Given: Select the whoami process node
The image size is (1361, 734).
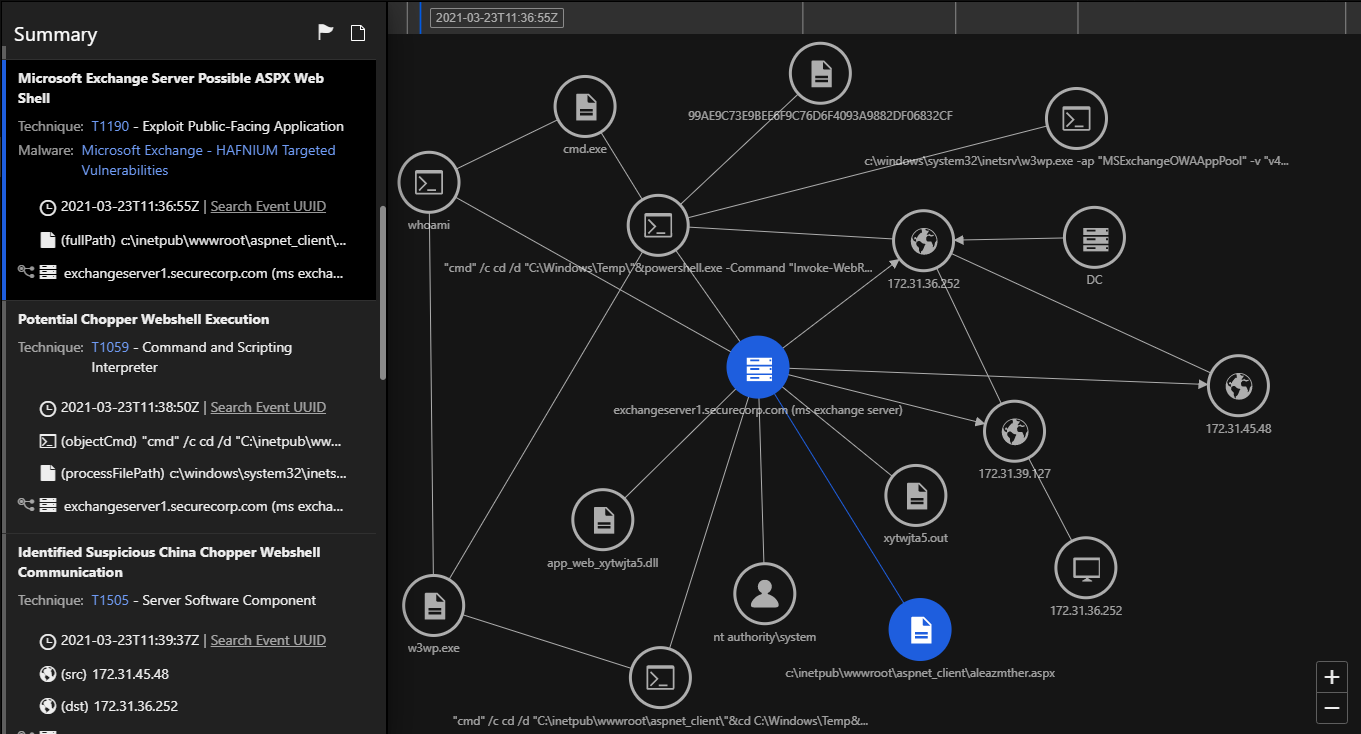Looking at the screenshot, I should point(429,183).
